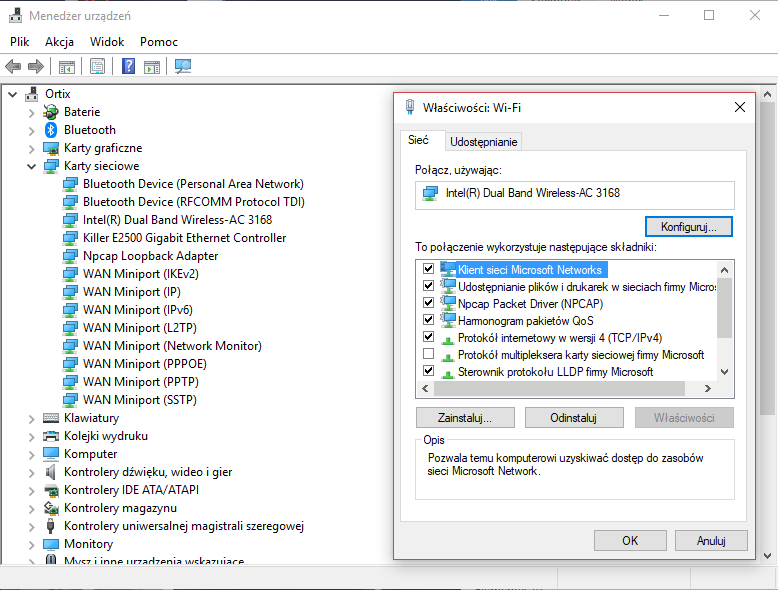Click the USB controllers plug icon
This screenshot has width=778, height=590.
coord(51,526)
